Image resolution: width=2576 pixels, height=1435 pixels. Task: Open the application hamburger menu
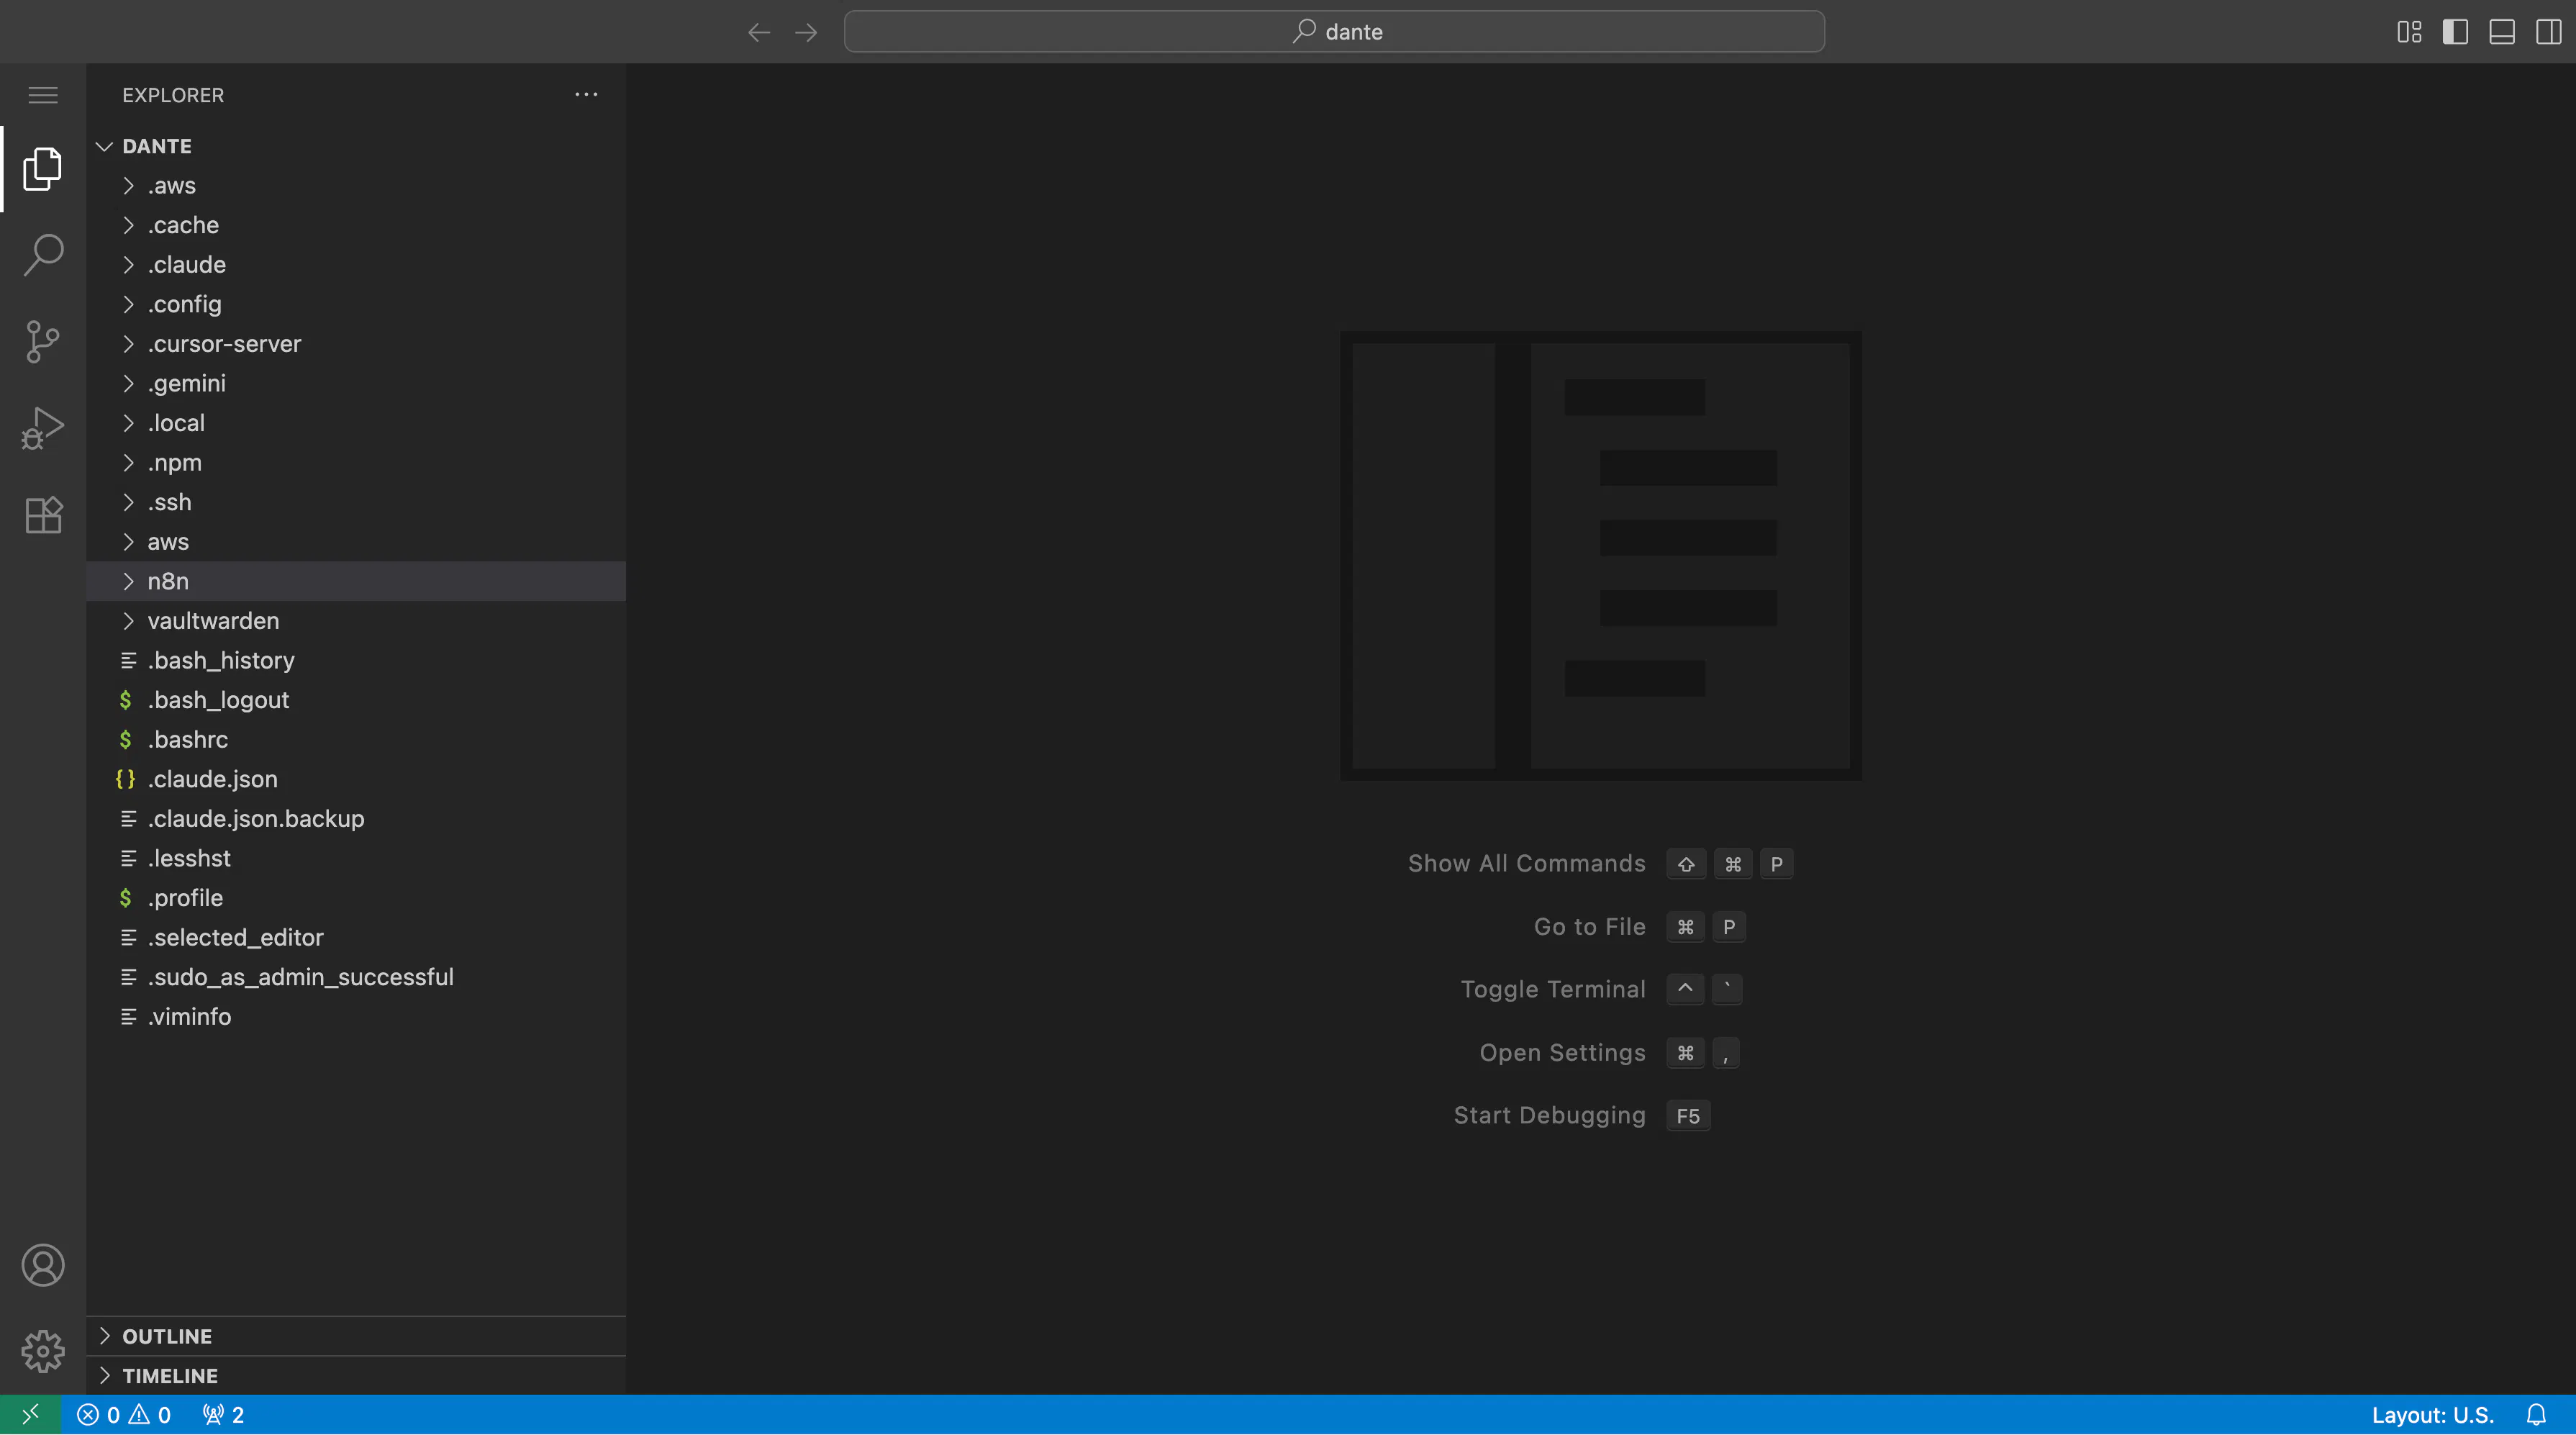[43, 95]
